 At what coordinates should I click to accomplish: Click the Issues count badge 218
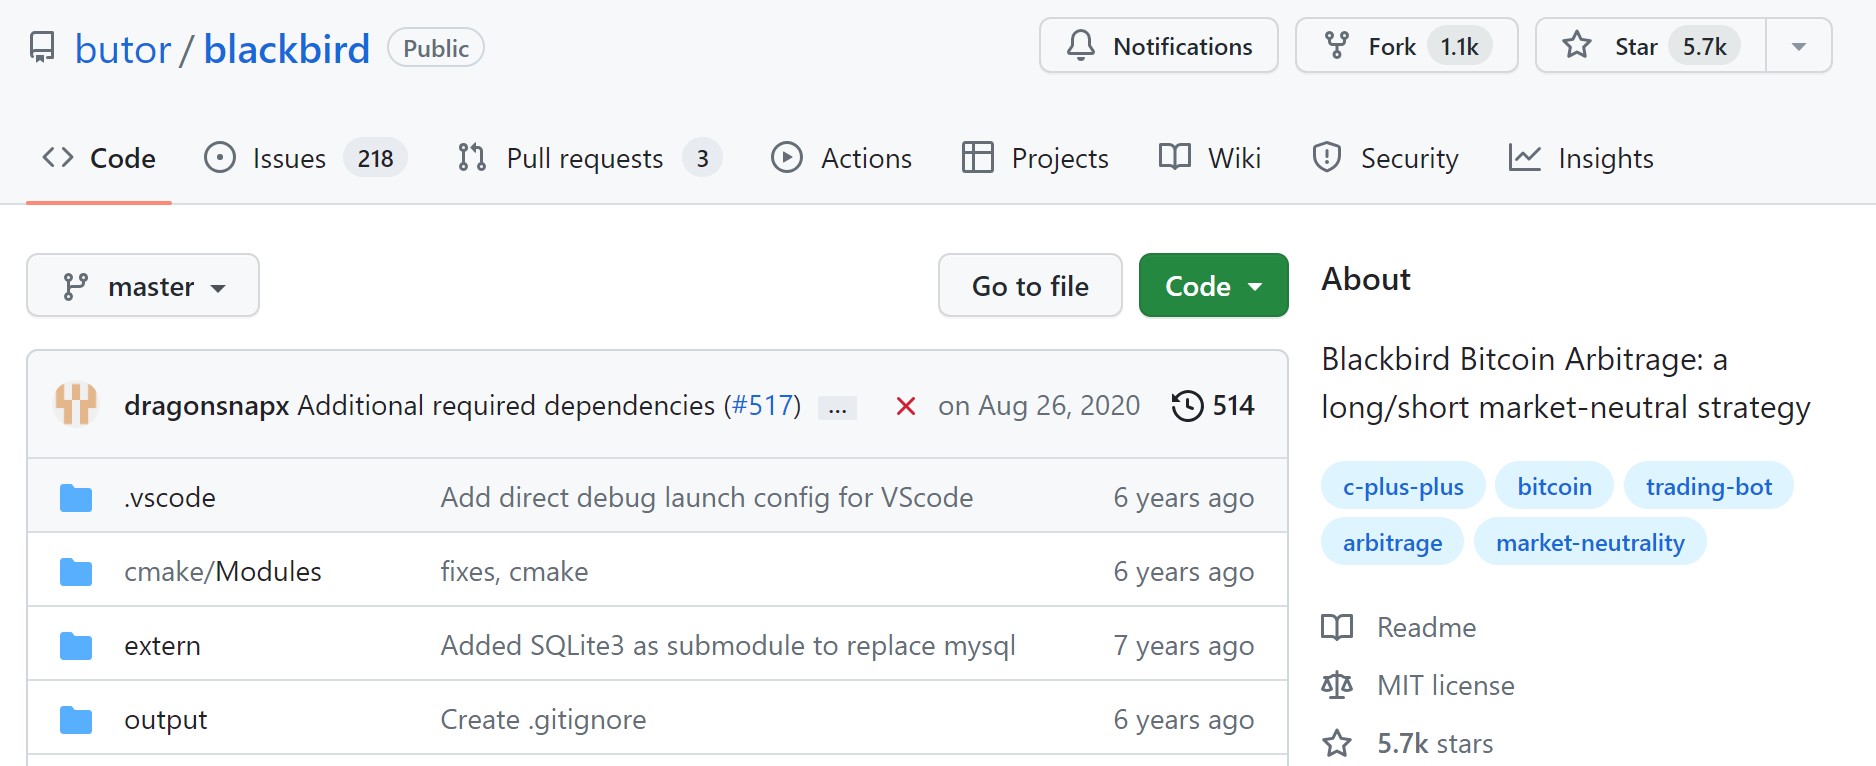375,158
